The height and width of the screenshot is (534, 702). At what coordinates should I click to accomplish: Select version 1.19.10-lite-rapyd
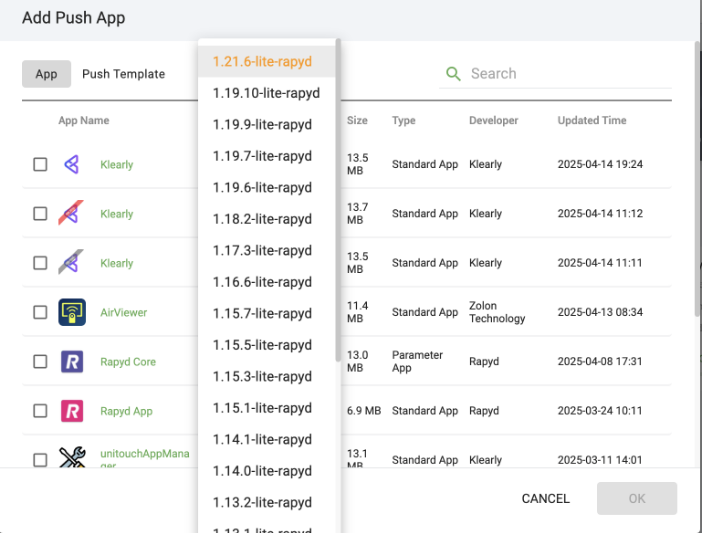(267, 93)
